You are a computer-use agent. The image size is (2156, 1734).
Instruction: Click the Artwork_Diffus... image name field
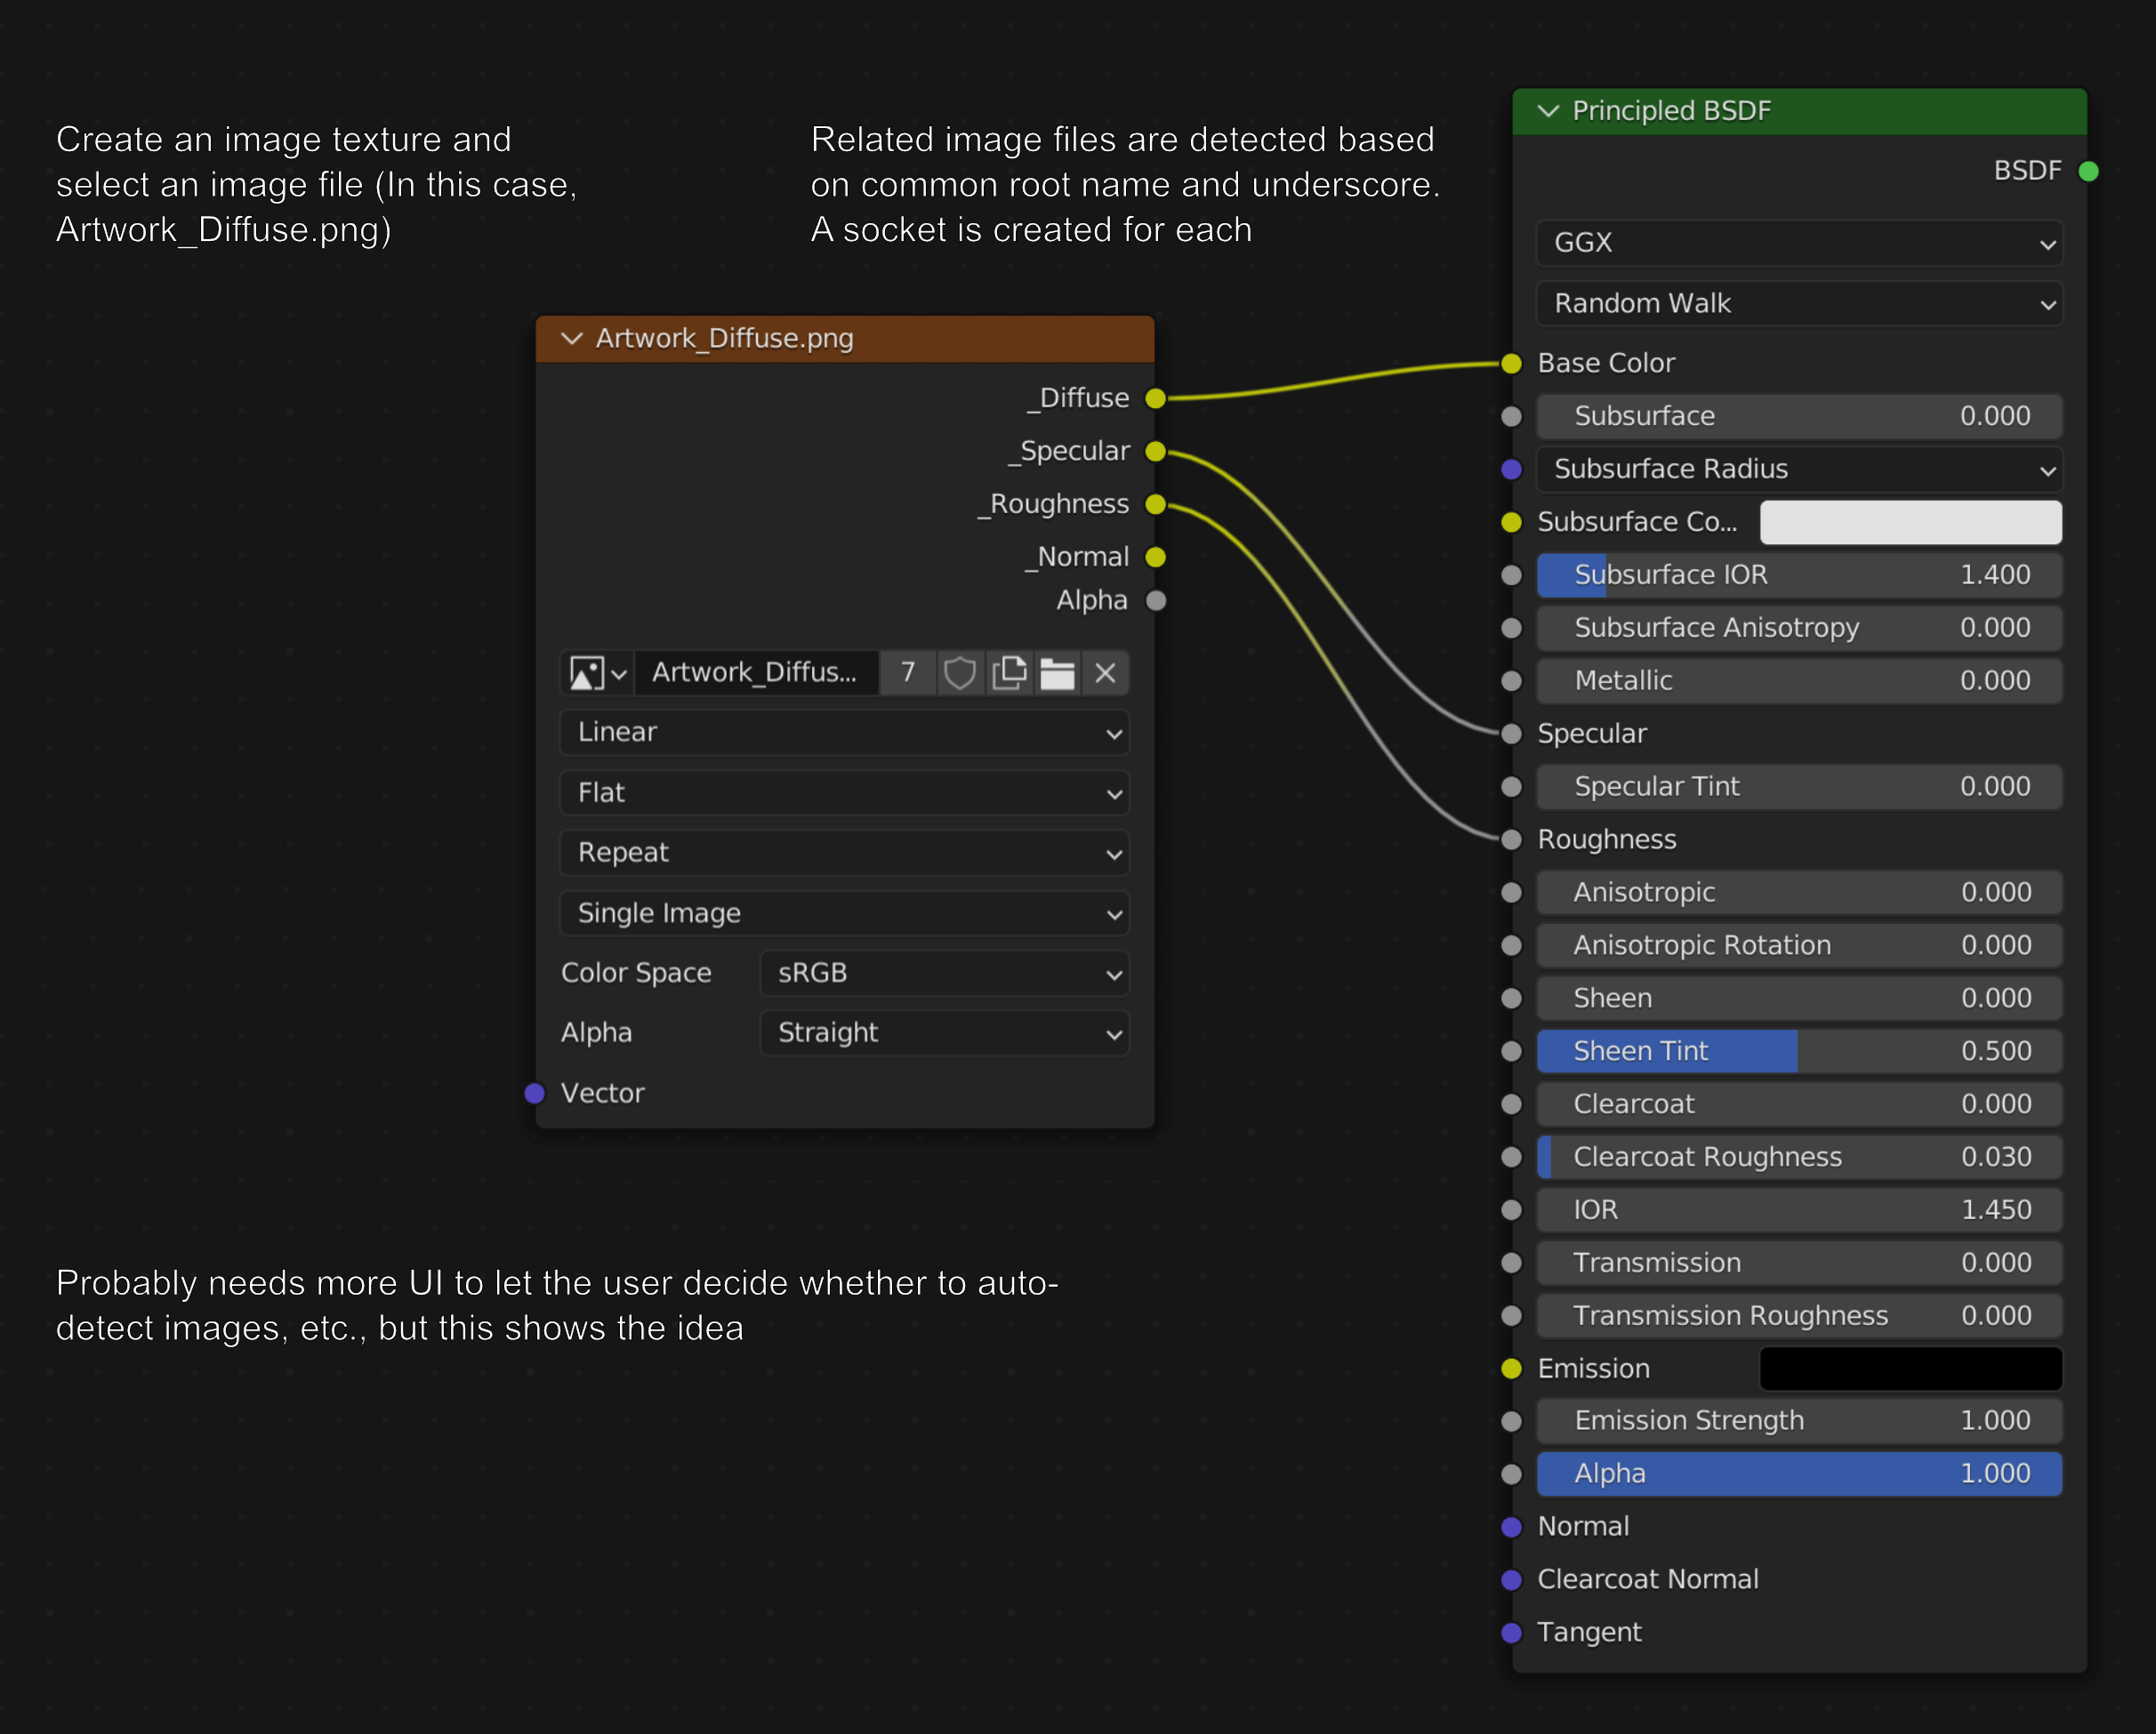(756, 673)
